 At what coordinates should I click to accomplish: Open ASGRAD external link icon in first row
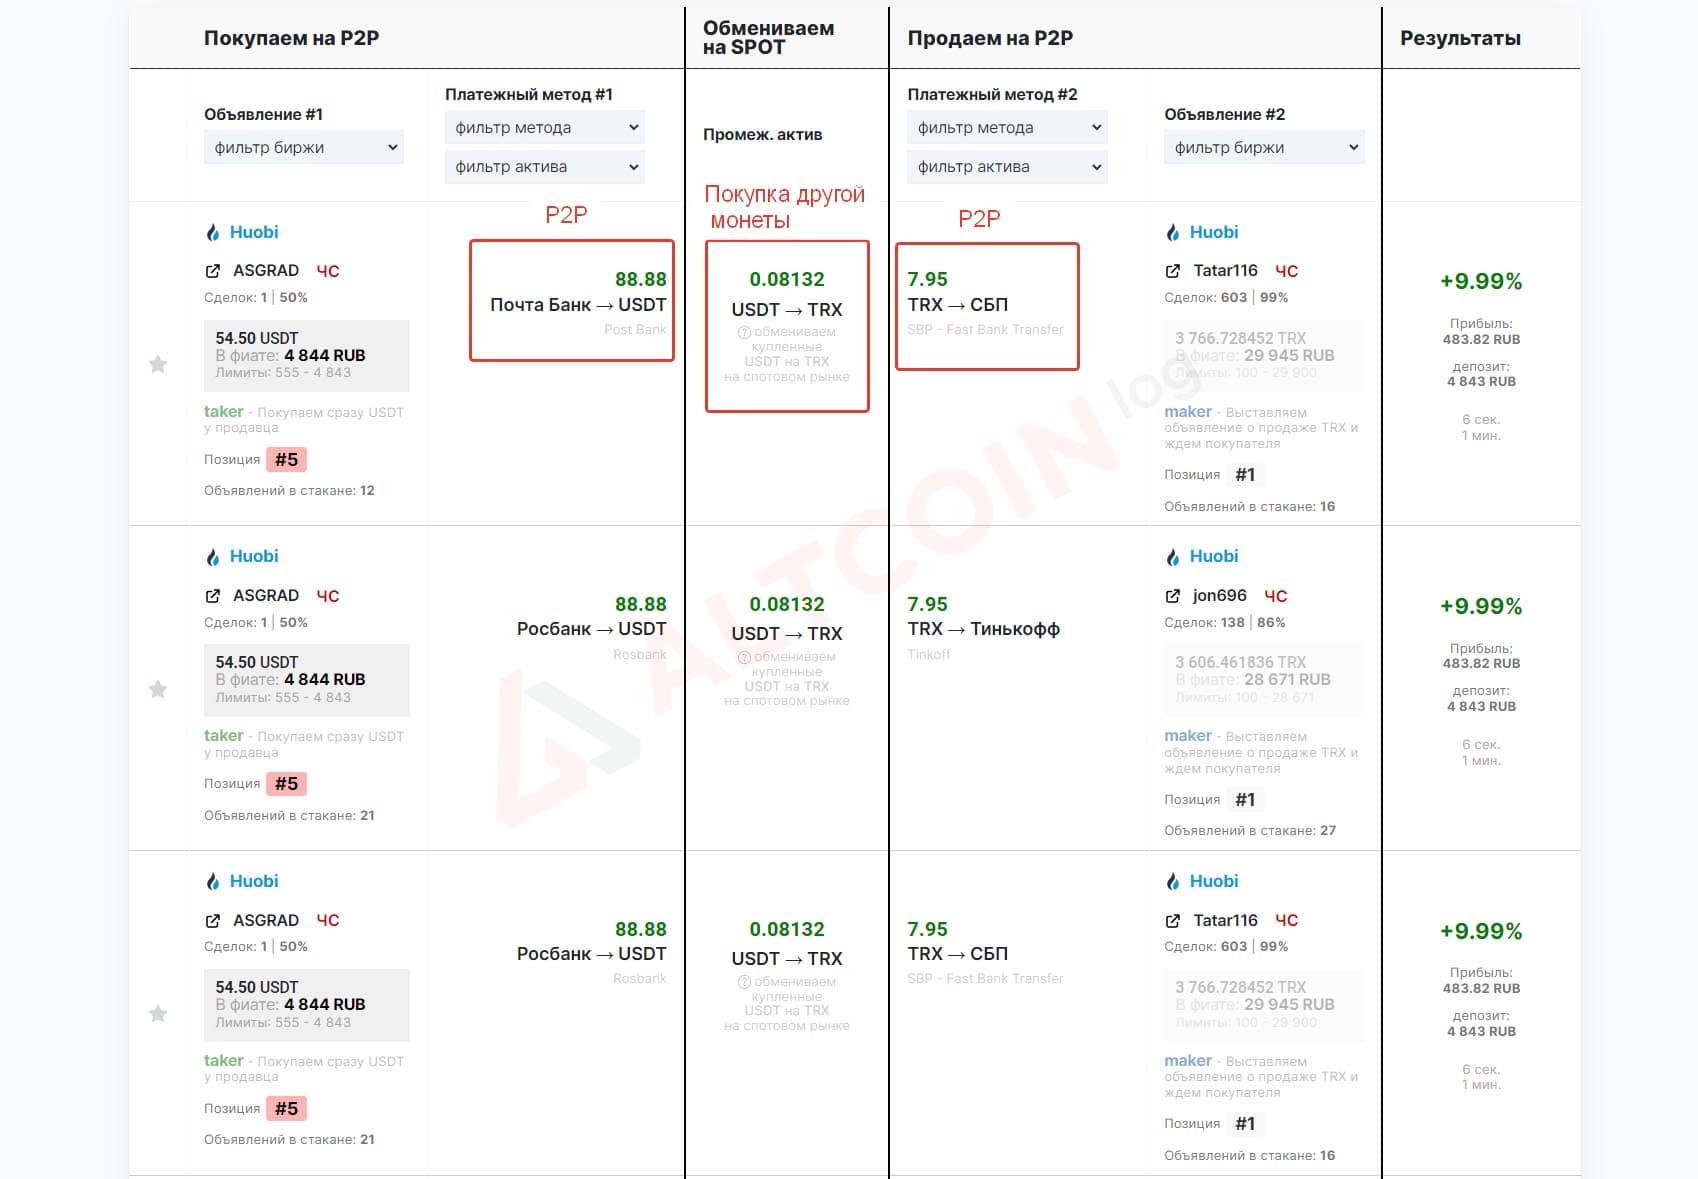point(212,271)
